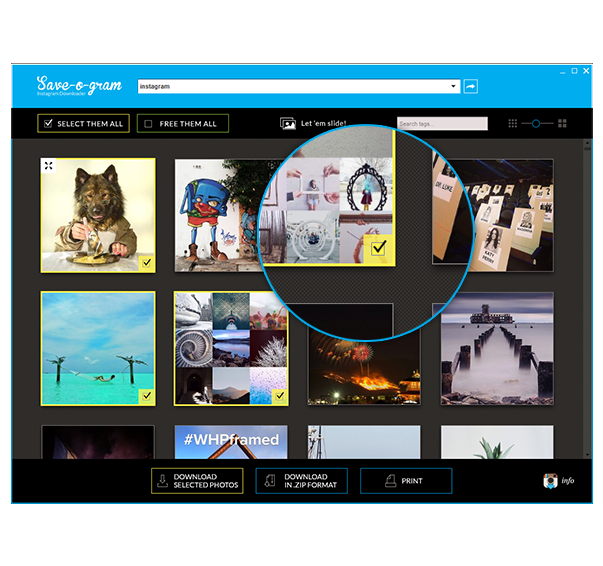The width and height of the screenshot is (603, 566).
Task: Open the username dropdown arrow
Action: (x=453, y=87)
